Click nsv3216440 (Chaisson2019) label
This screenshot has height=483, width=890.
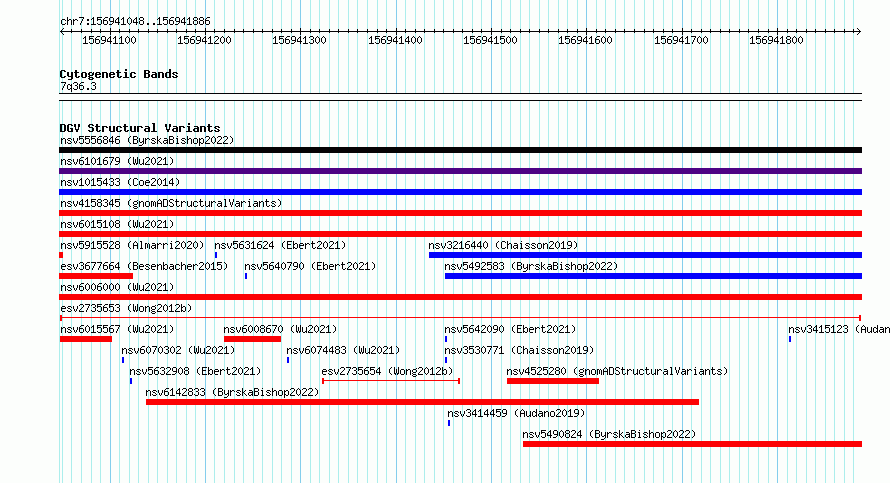point(503,245)
